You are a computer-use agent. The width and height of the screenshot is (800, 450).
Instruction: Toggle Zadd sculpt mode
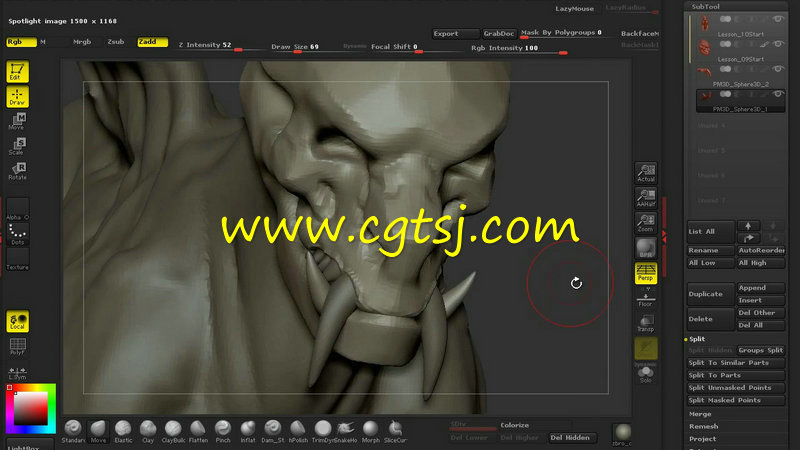pyautogui.click(x=153, y=42)
